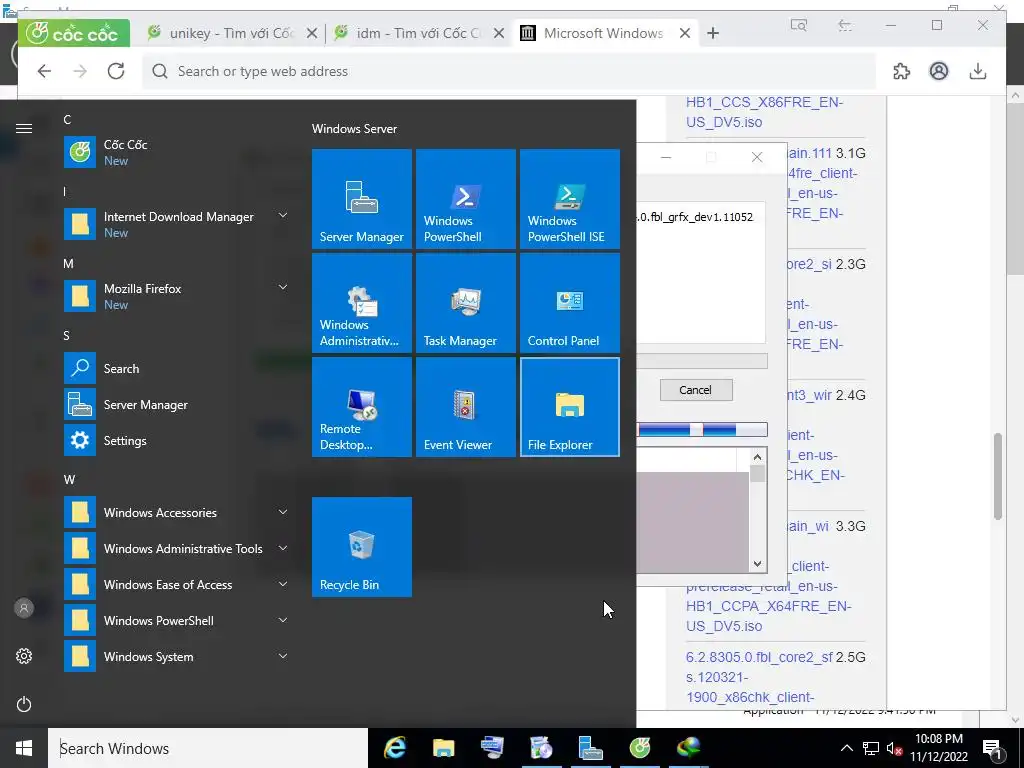Show hidden tray icons chevron
The image size is (1024, 768).
(846, 749)
